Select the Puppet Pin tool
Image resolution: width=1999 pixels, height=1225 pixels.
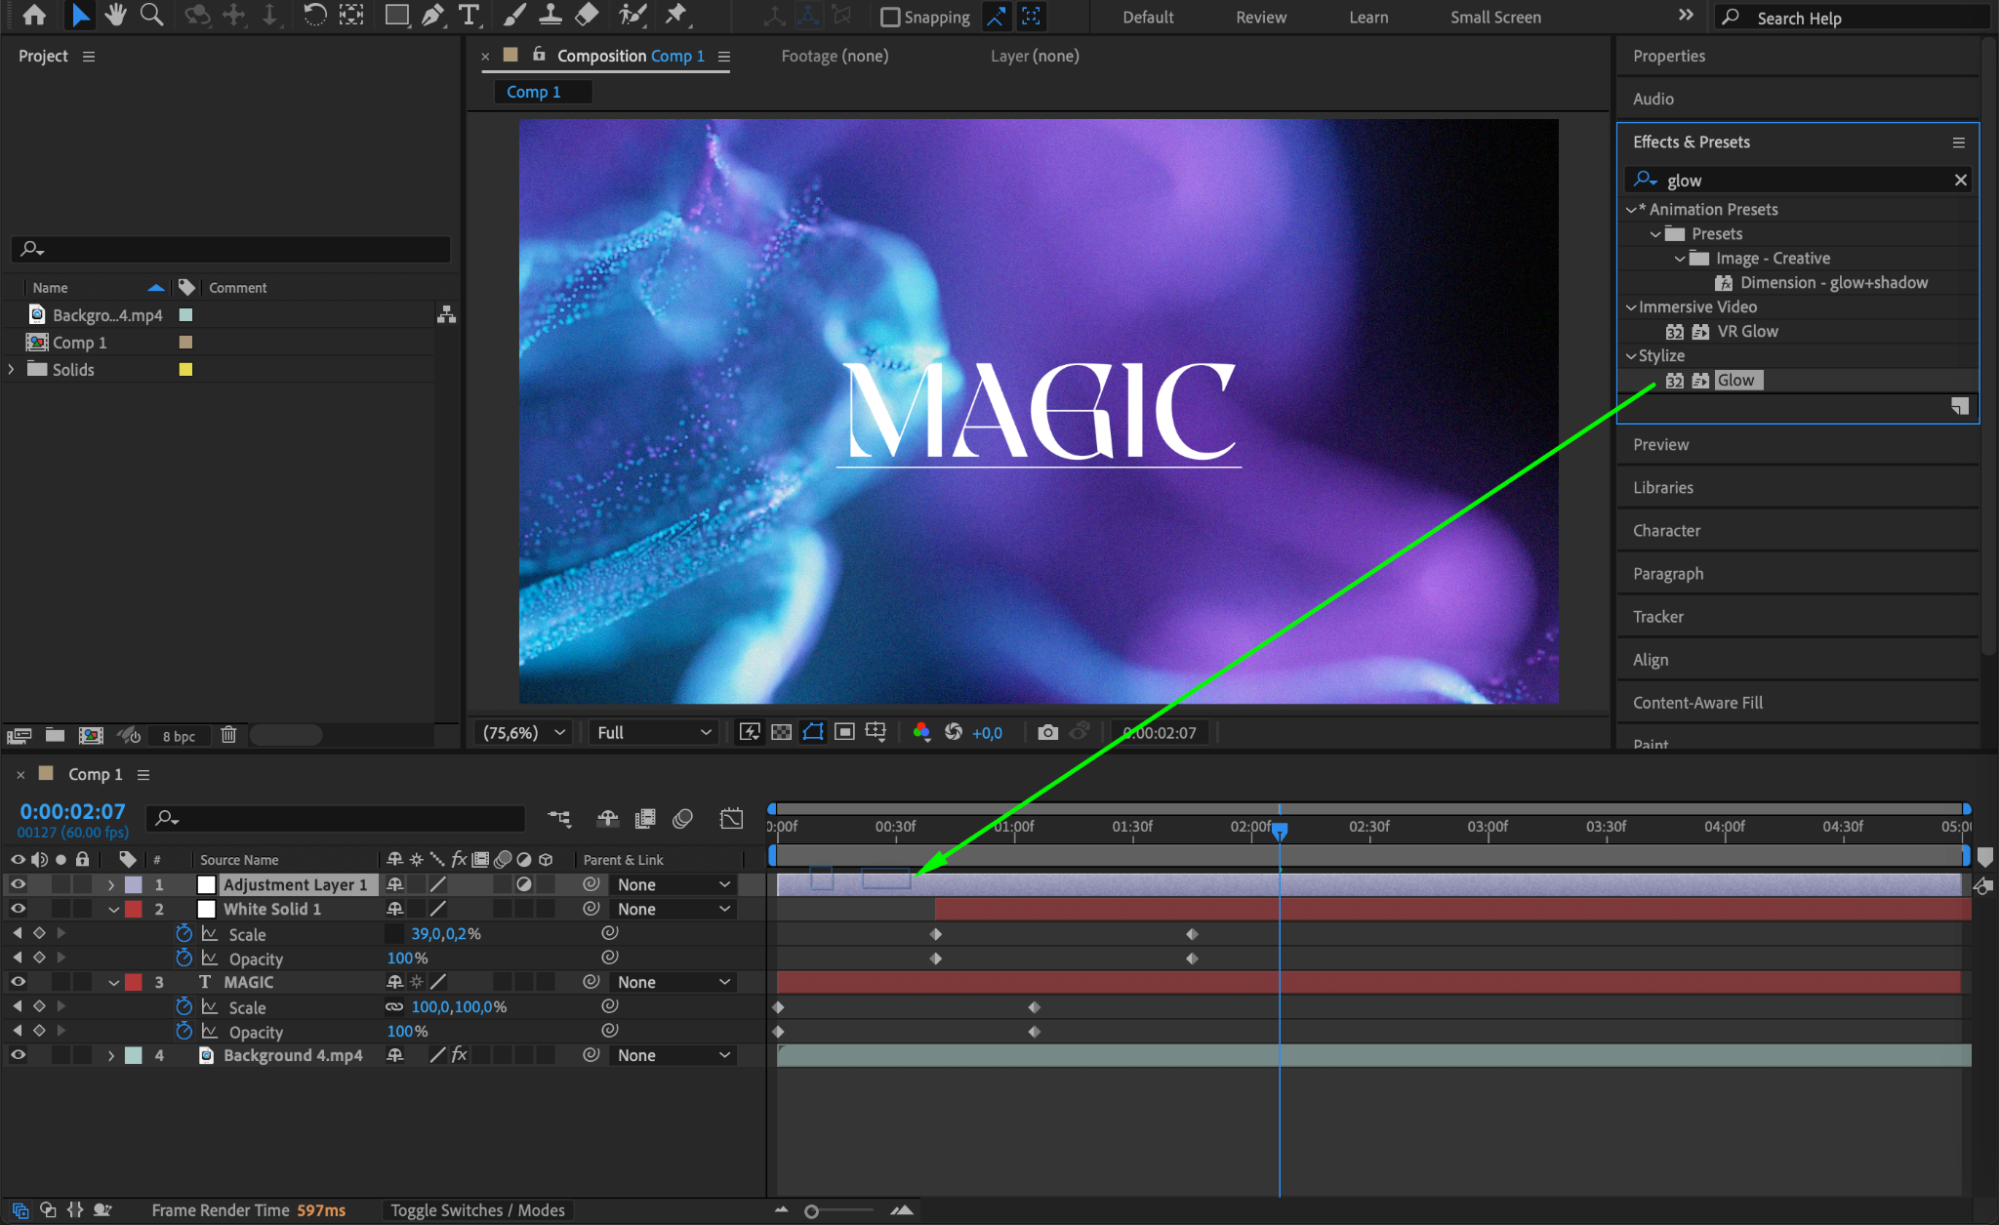tap(676, 15)
